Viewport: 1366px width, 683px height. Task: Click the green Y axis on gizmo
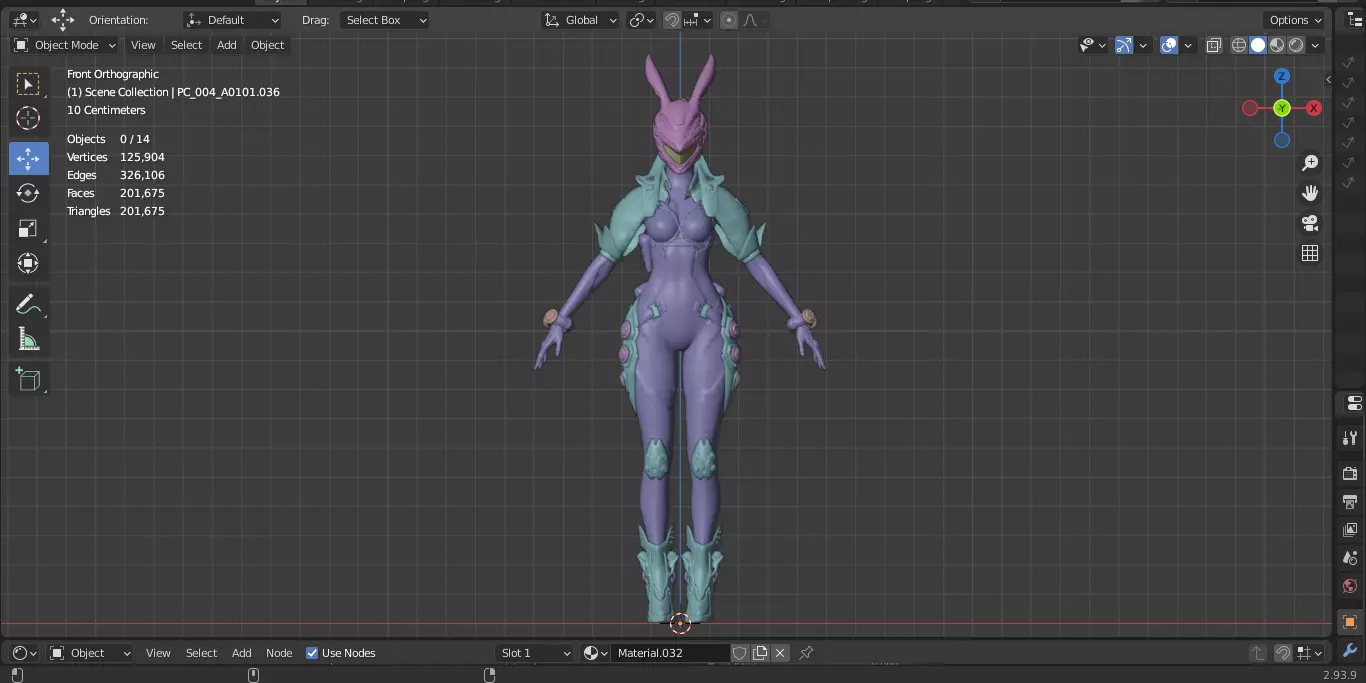(x=1282, y=108)
